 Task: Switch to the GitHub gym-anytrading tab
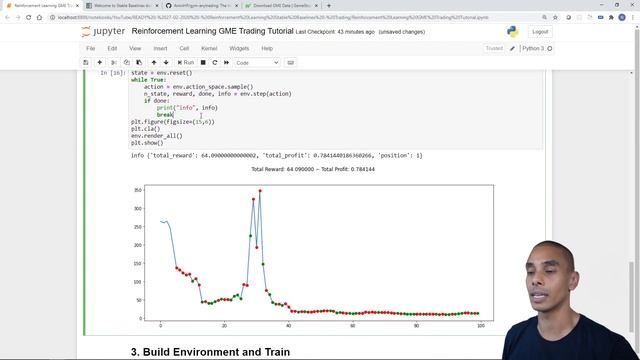[201, 6]
